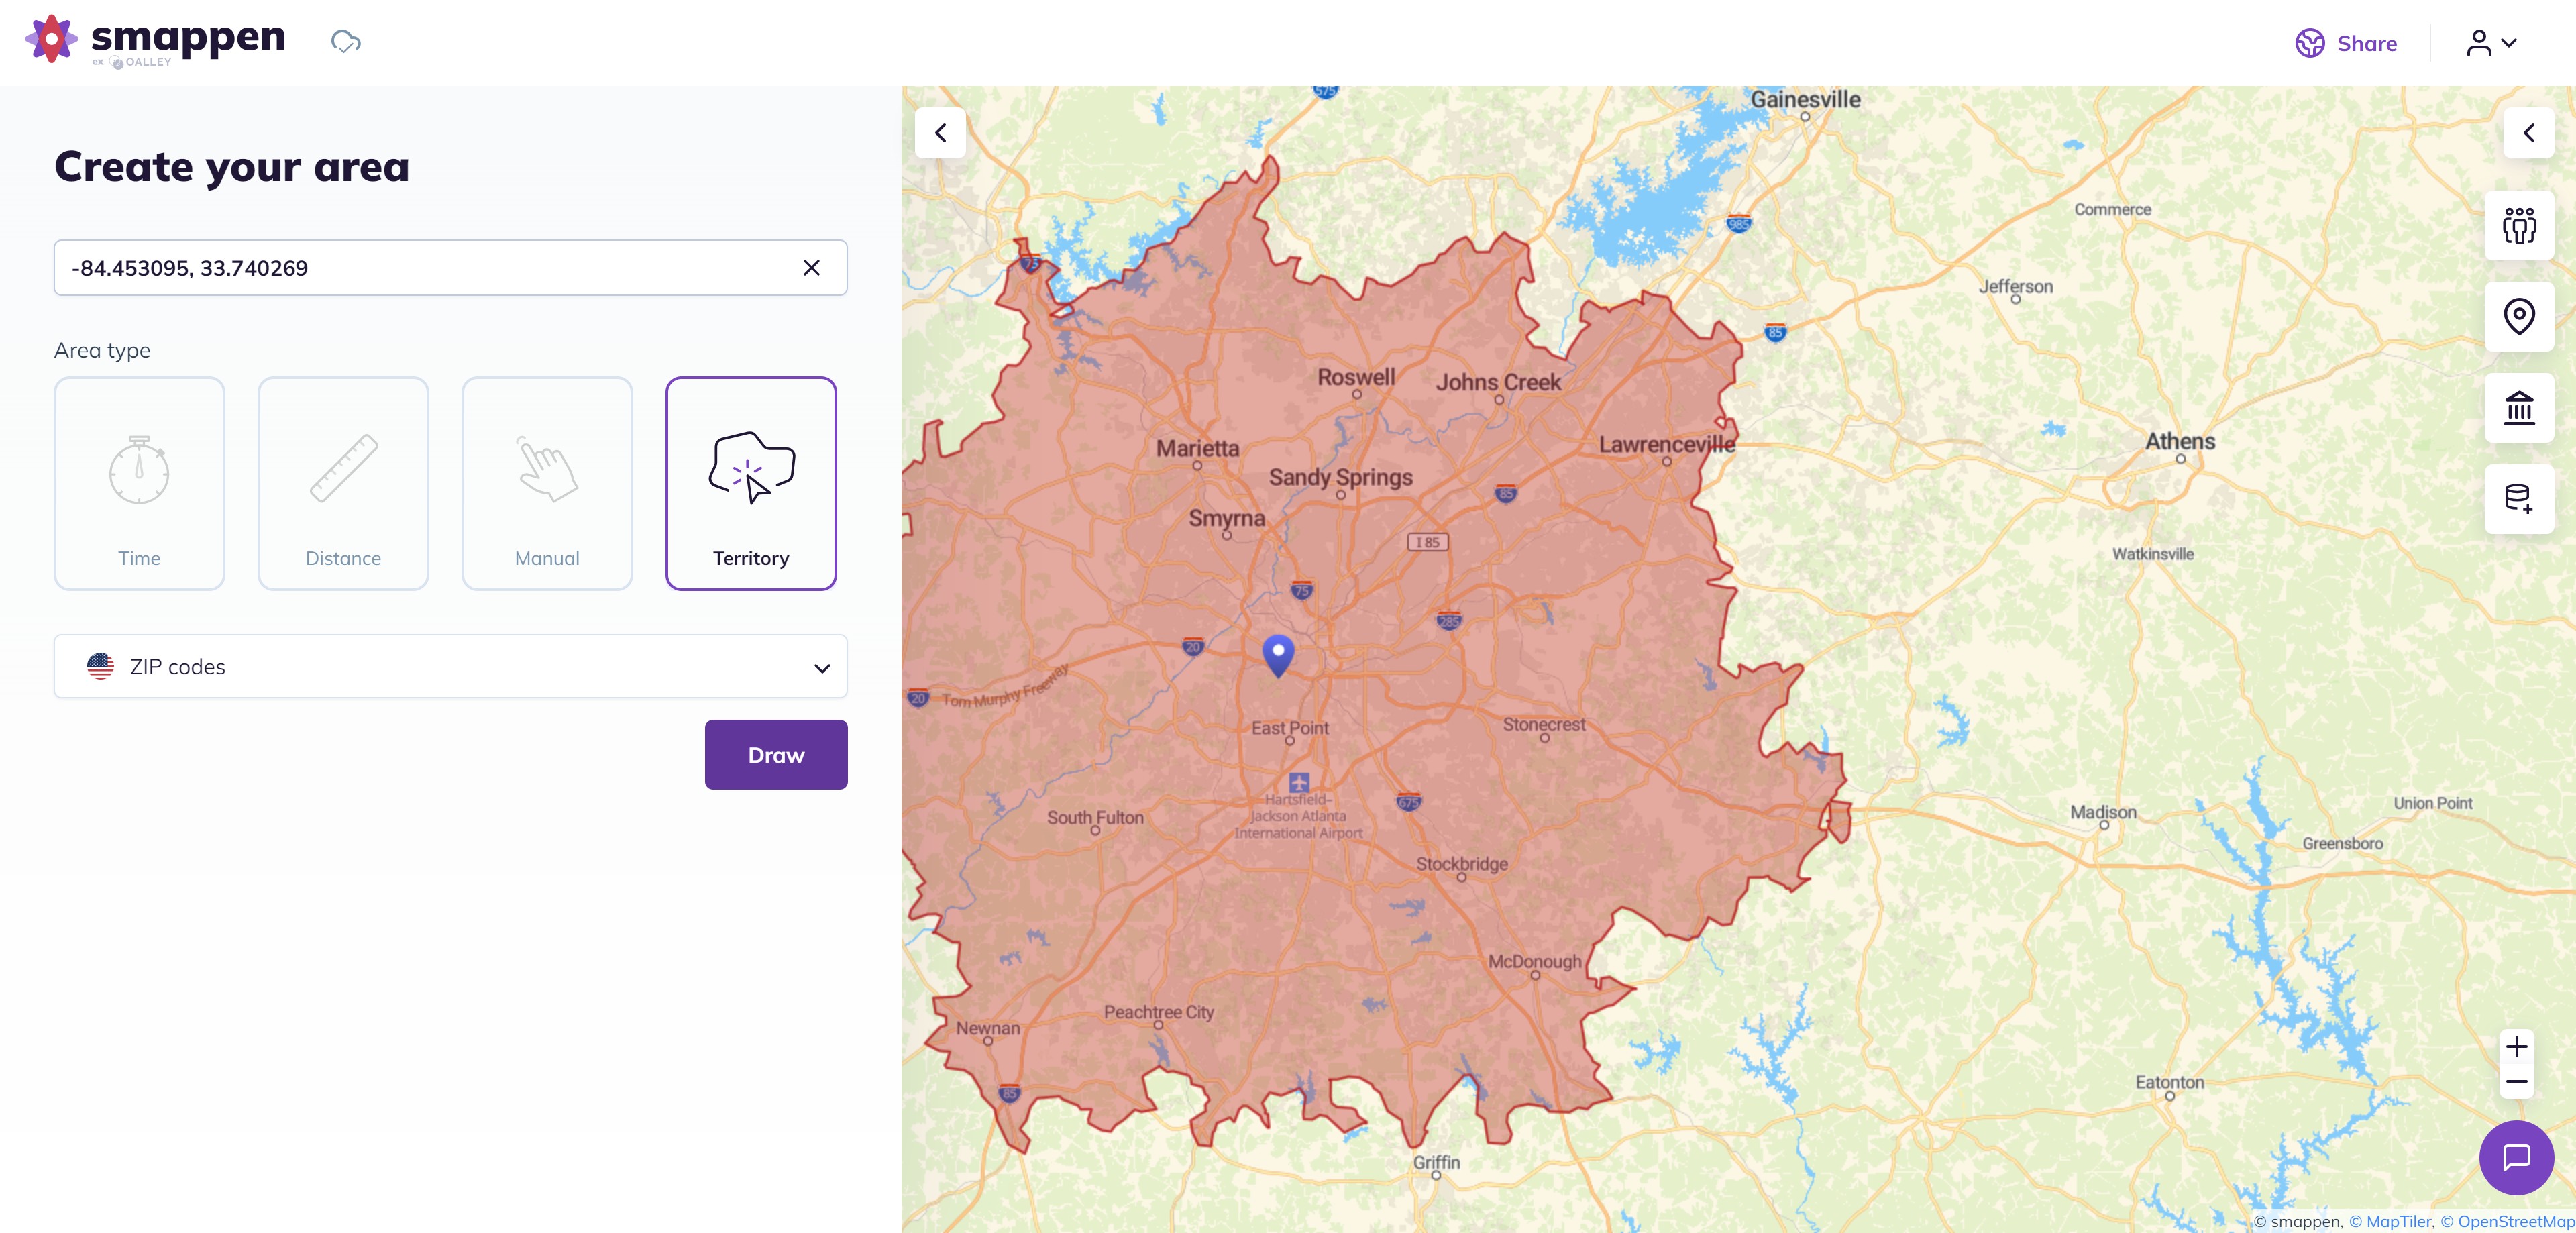Click the Draw button
The height and width of the screenshot is (1233, 2576).
776,755
